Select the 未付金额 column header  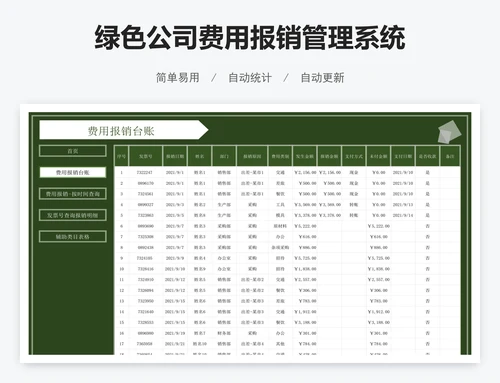pyautogui.click(x=379, y=156)
